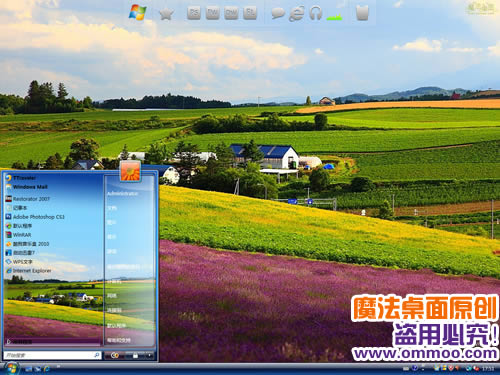Click the WinRAR books icon in Start menu

pyautogui.click(x=8, y=235)
